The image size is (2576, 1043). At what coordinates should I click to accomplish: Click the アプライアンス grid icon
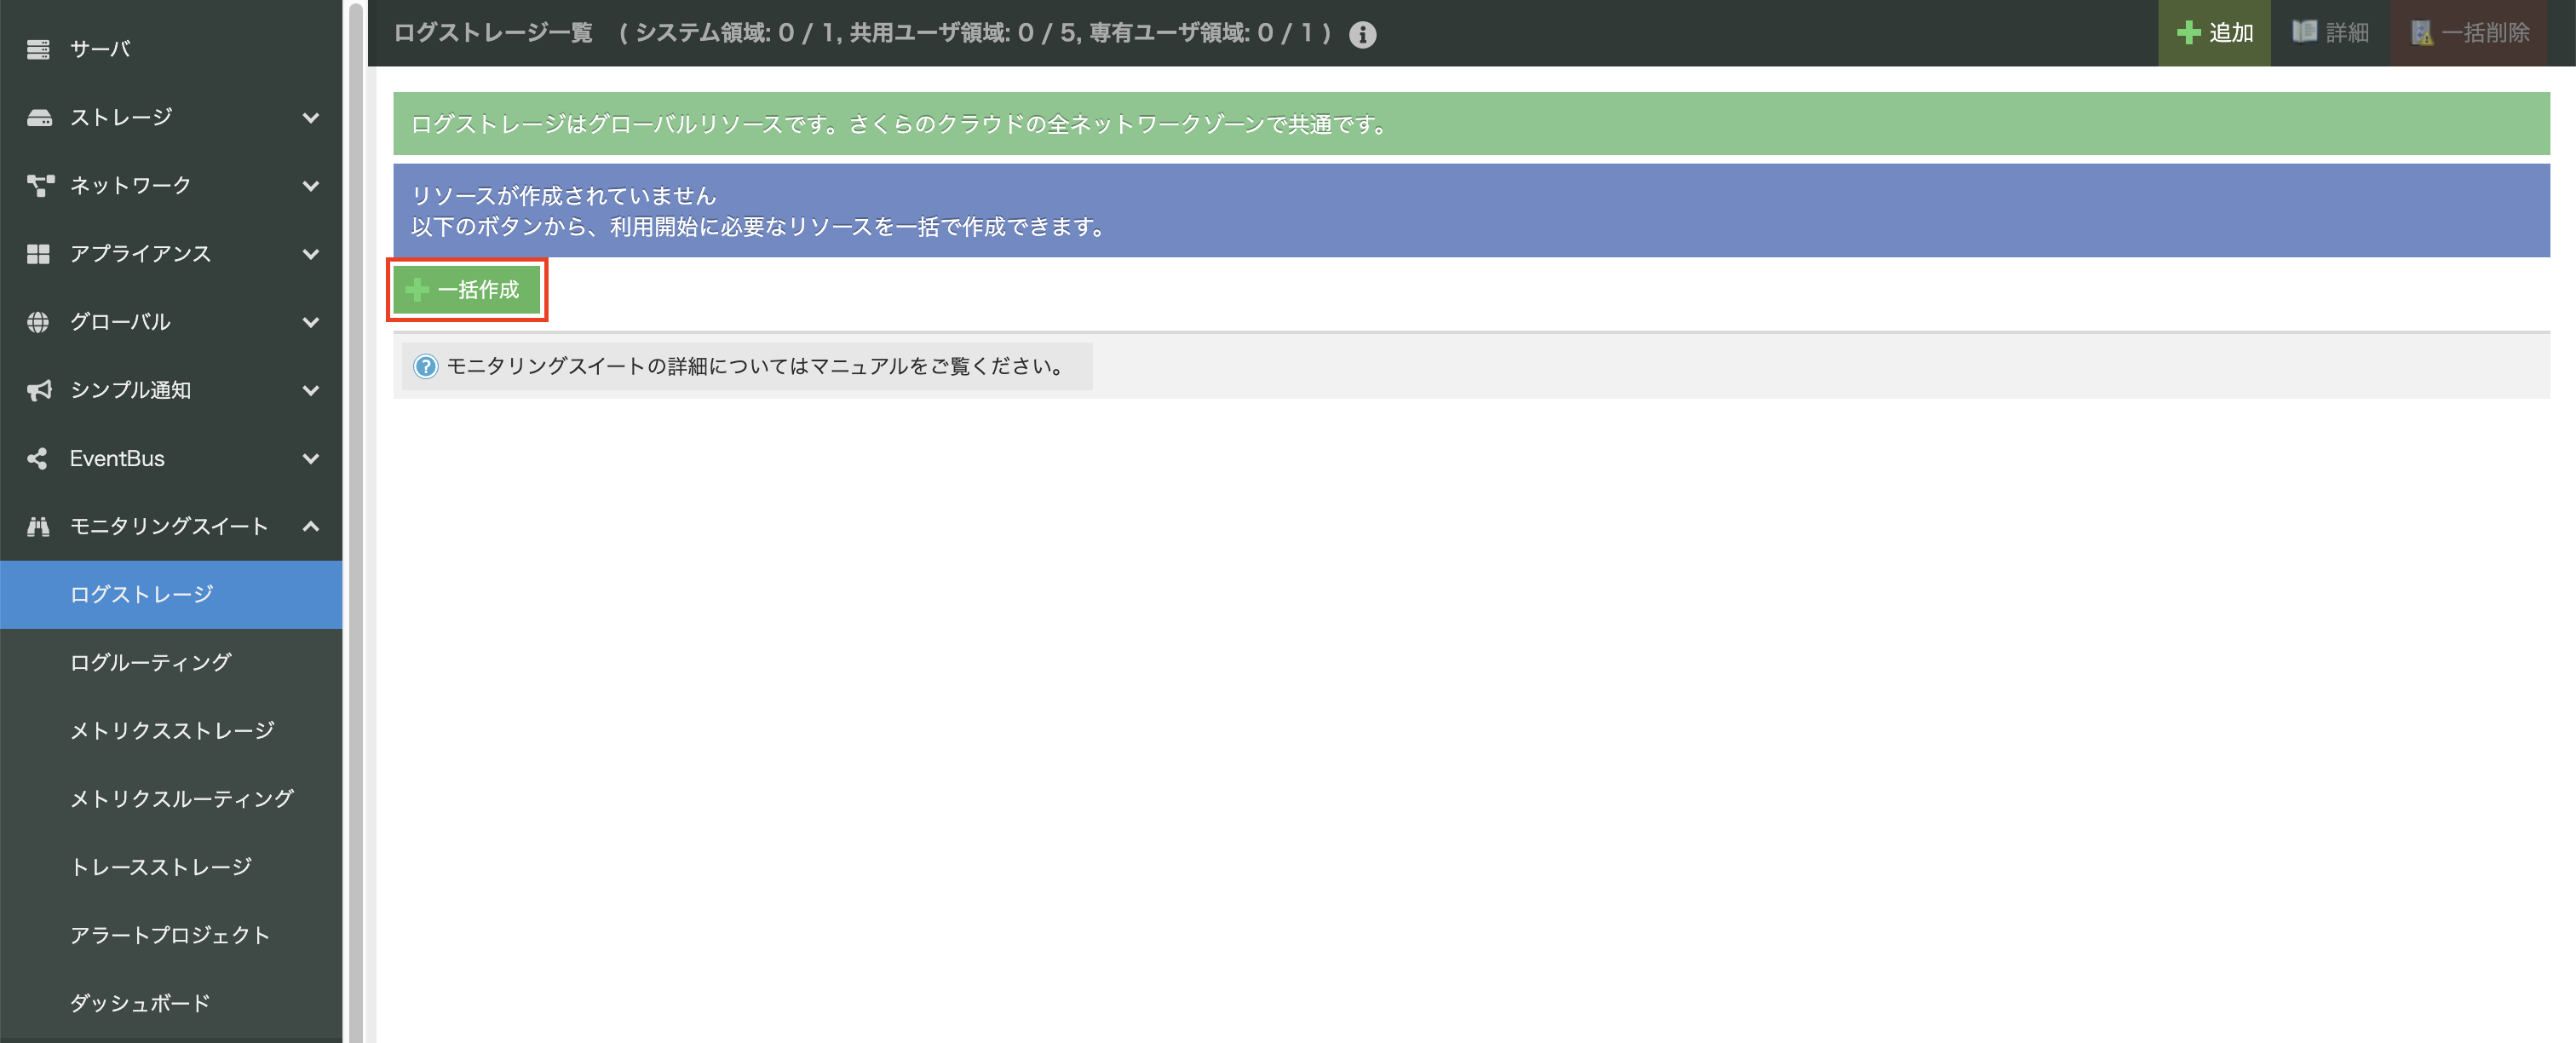coord(38,254)
